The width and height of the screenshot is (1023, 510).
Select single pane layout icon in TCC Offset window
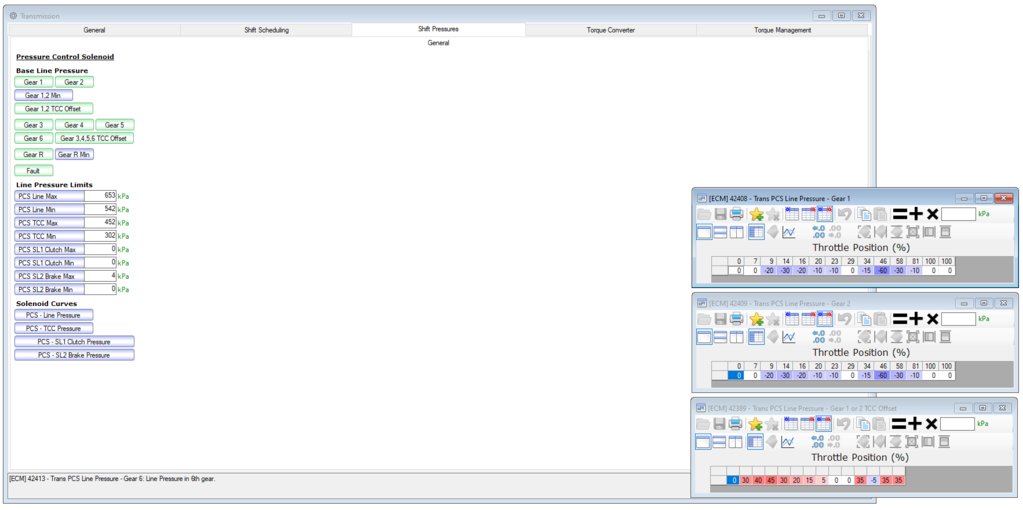click(704, 442)
